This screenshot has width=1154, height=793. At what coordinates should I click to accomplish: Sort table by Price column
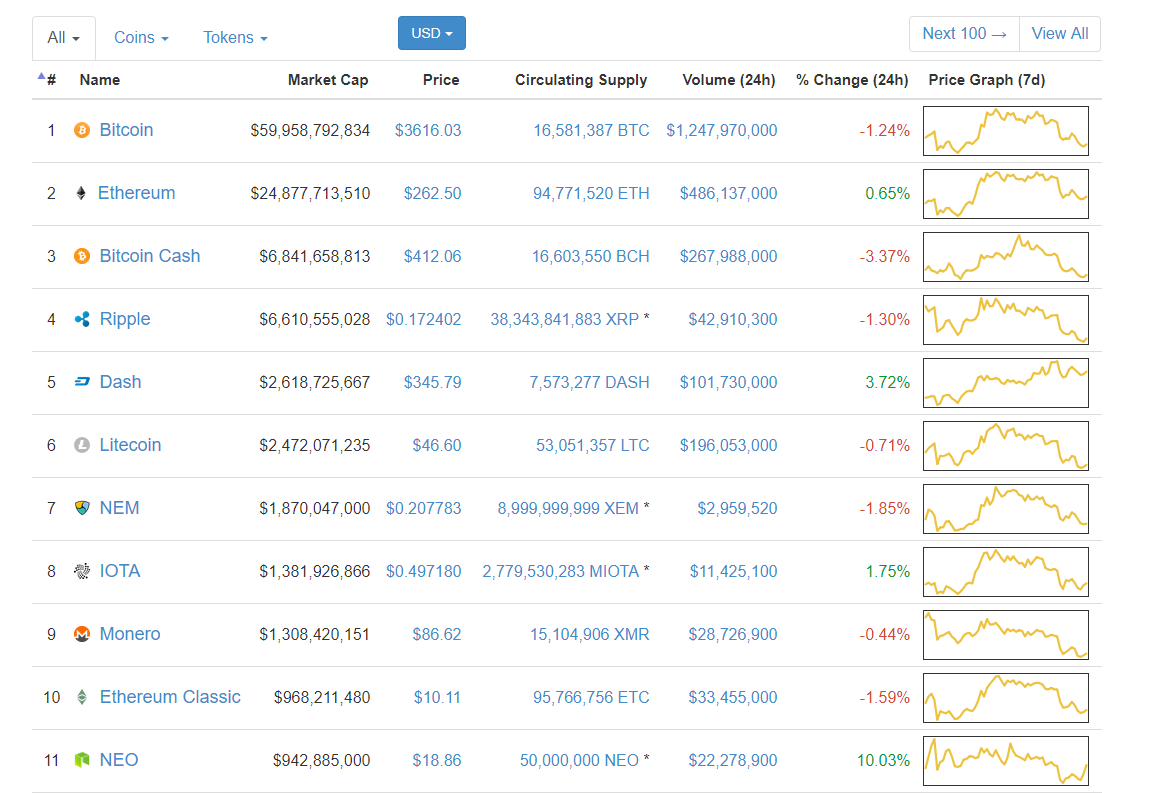click(441, 80)
